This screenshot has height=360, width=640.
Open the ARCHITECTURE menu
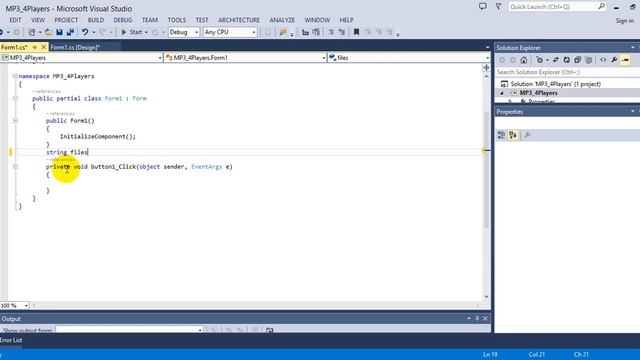pyautogui.click(x=239, y=20)
